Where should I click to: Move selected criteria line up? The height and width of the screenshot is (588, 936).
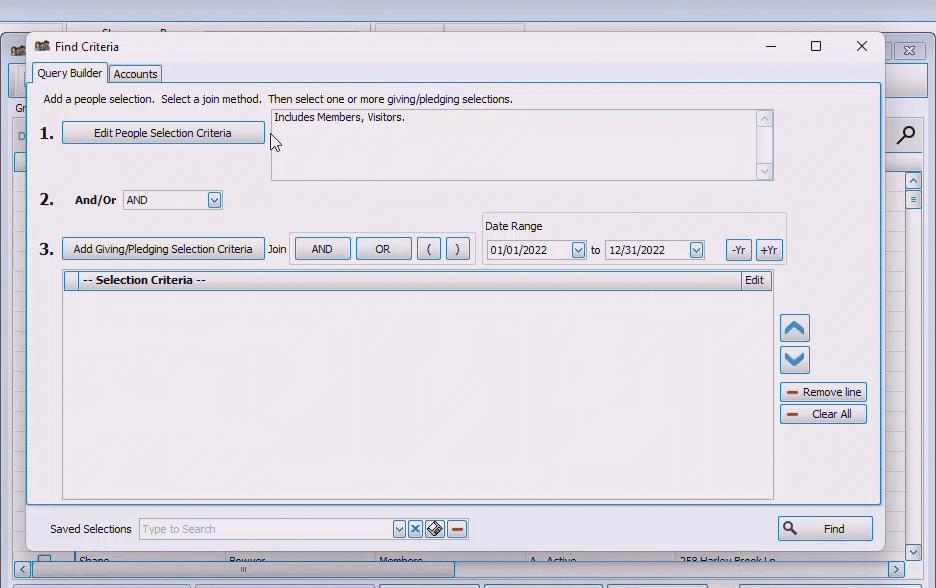click(794, 328)
